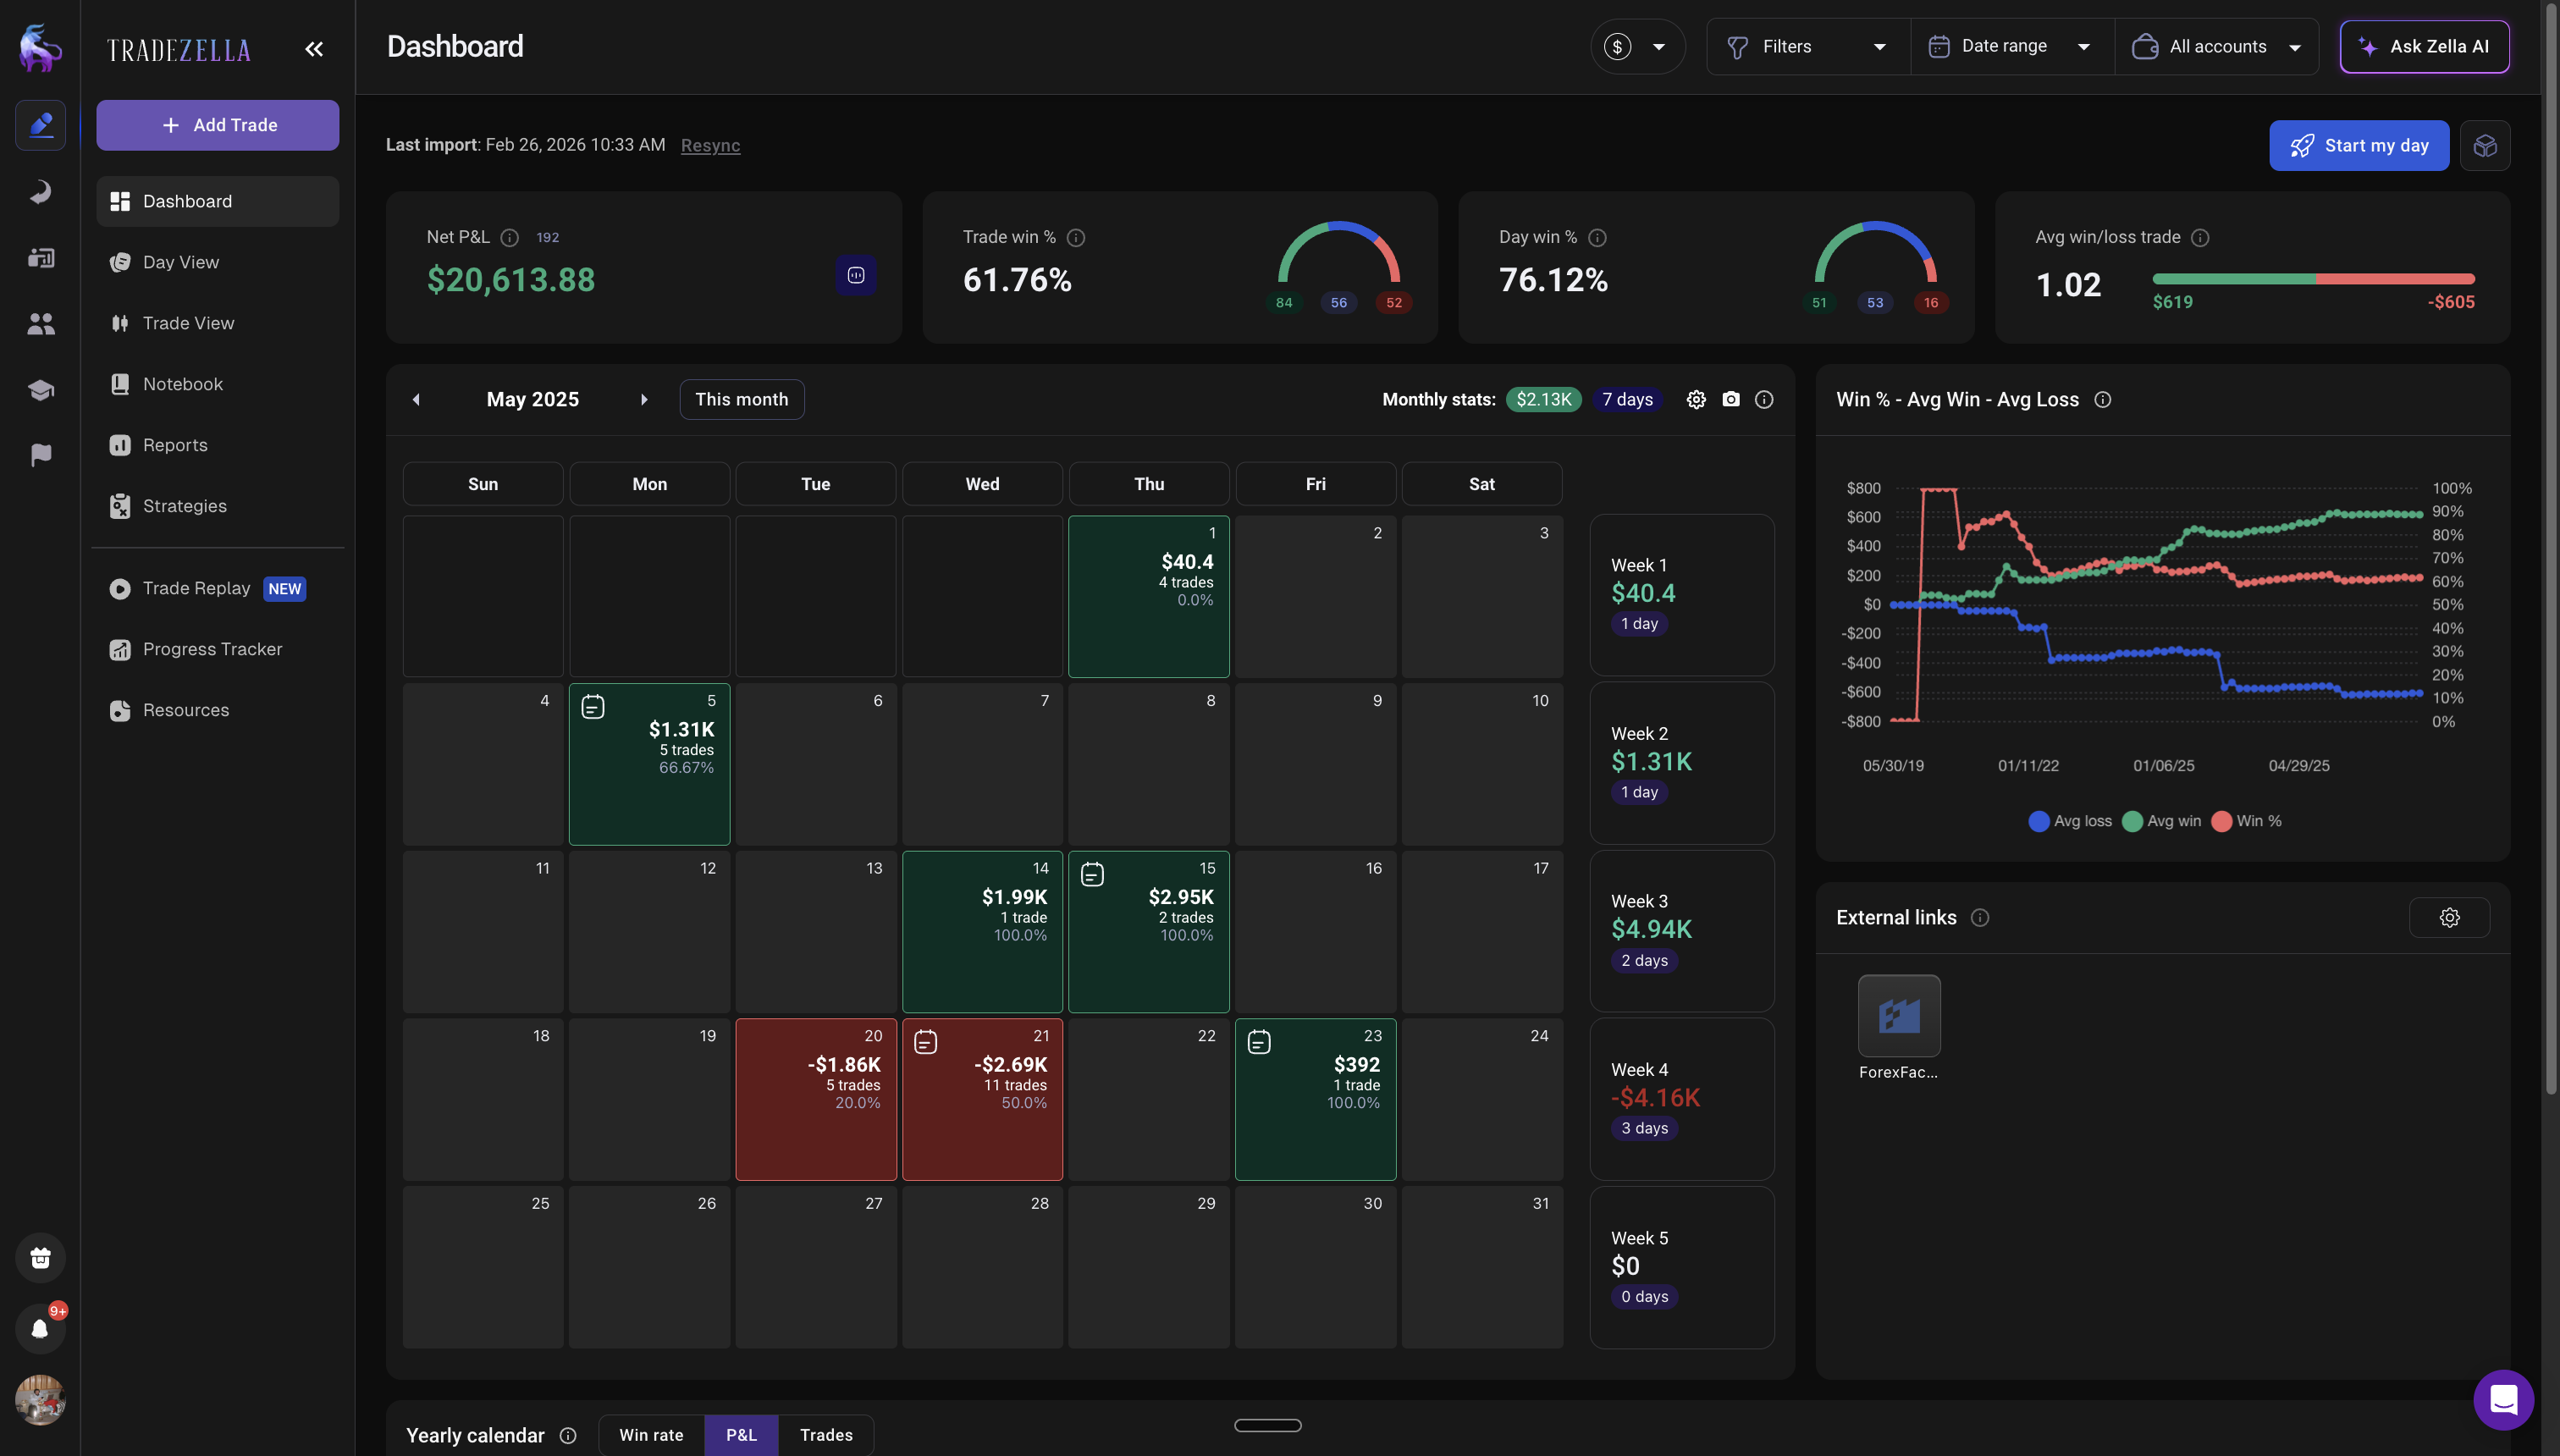
Task: Open the gift rewards icon near bottom left
Action: pyautogui.click(x=40, y=1258)
